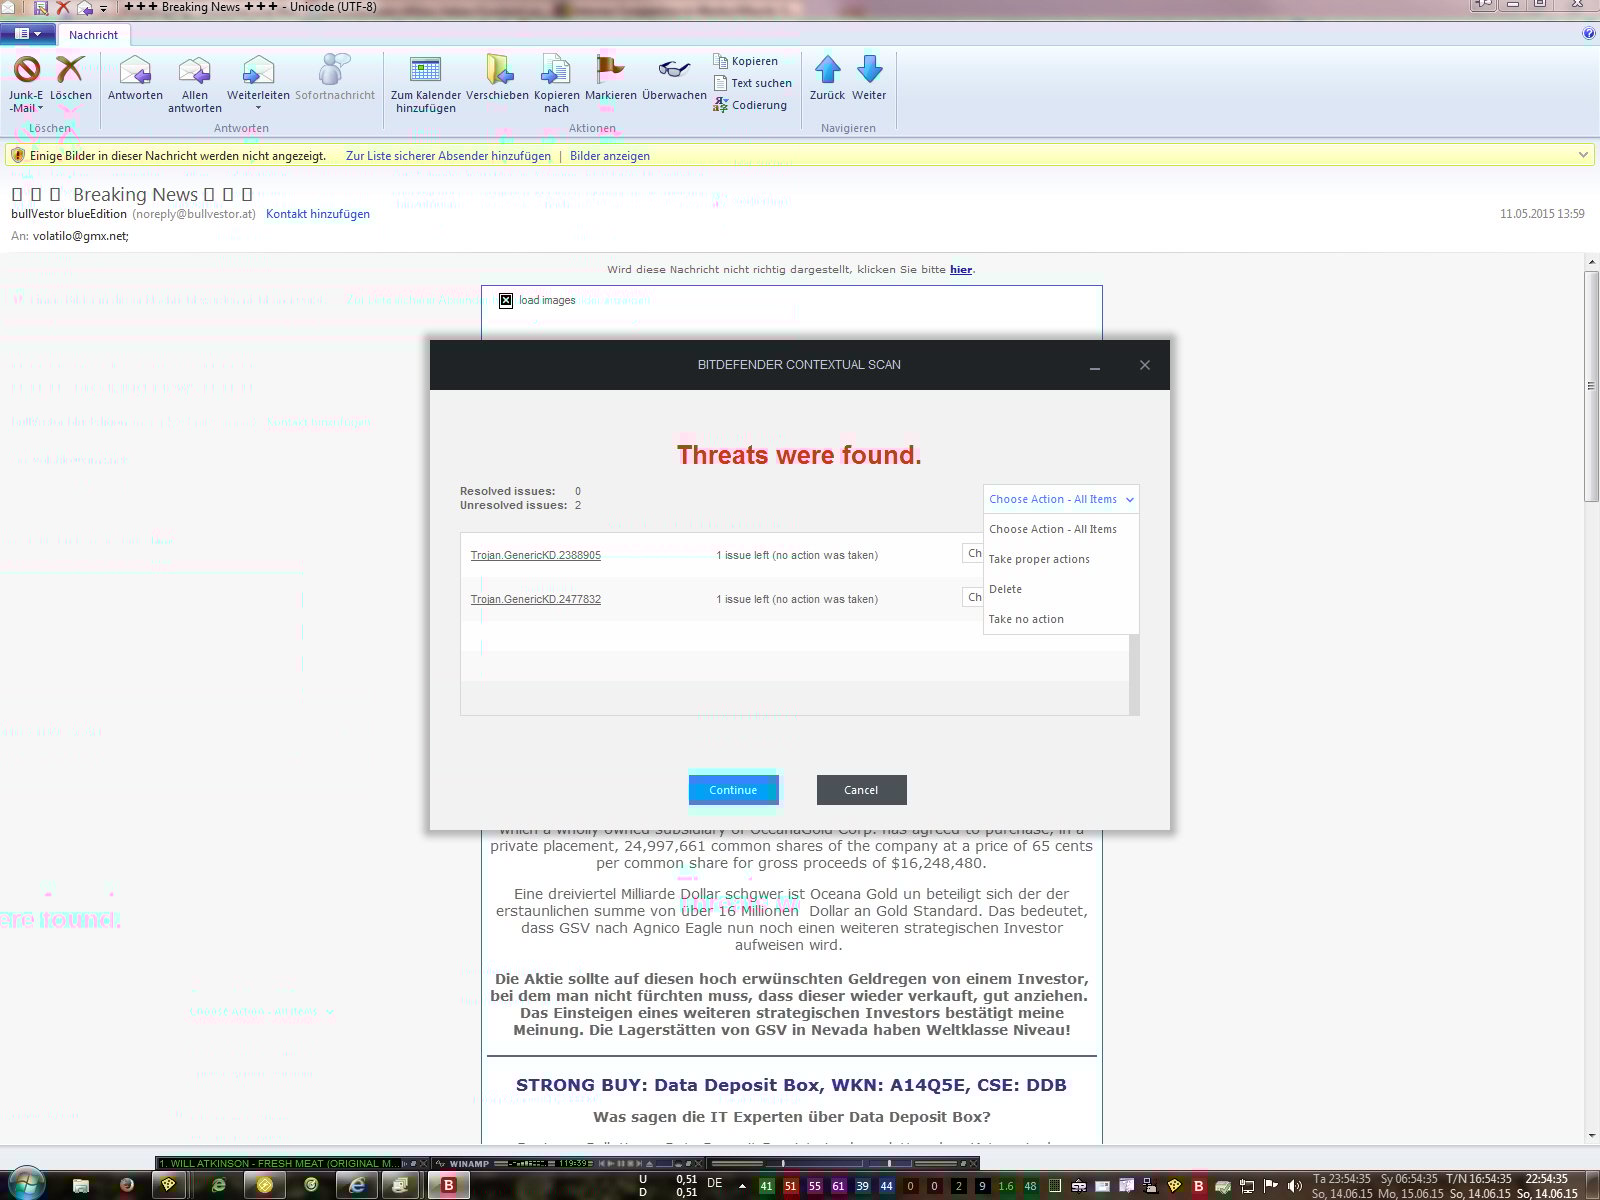The height and width of the screenshot is (1200, 1600).
Task: Minimize the Bitdefender Contextual Scan dialog
Action: pyautogui.click(x=1095, y=366)
